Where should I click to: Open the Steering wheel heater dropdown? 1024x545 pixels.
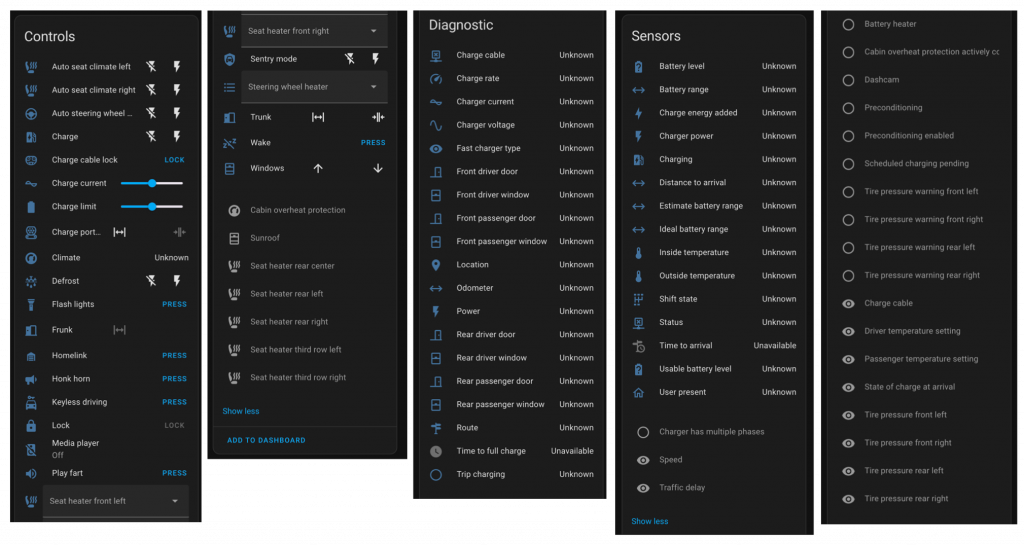pyautogui.click(x=314, y=87)
